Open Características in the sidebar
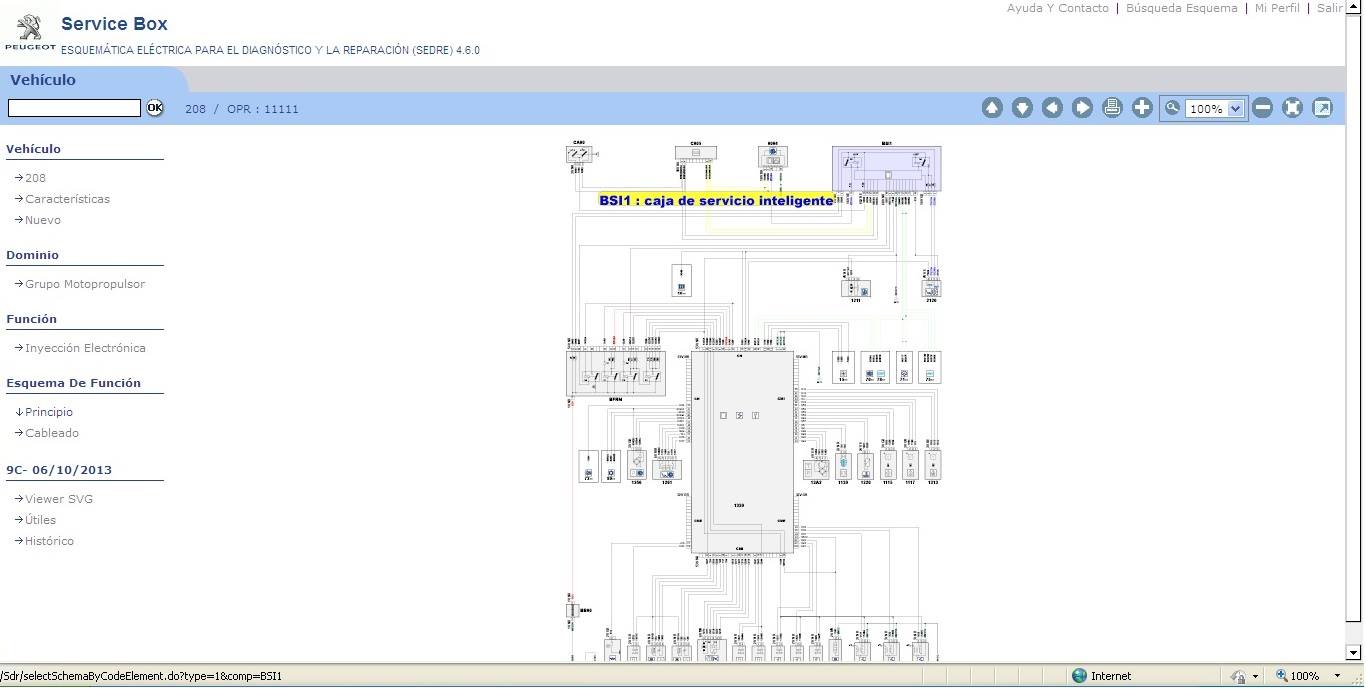 tap(67, 199)
